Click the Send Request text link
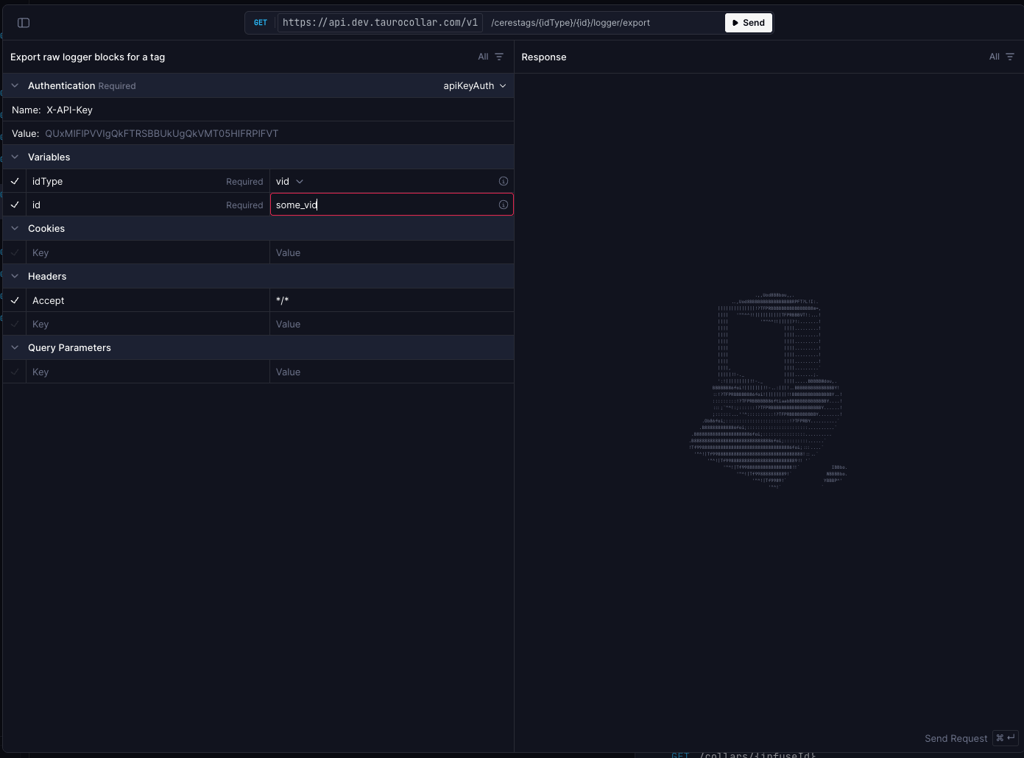The width and height of the screenshot is (1024, 758). (x=955, y=738)
